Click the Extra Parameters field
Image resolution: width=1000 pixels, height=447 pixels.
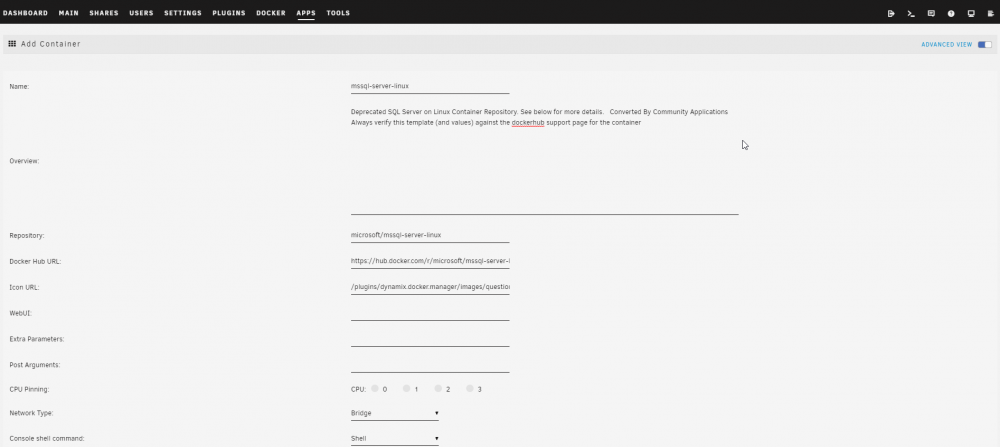point(430,339)
